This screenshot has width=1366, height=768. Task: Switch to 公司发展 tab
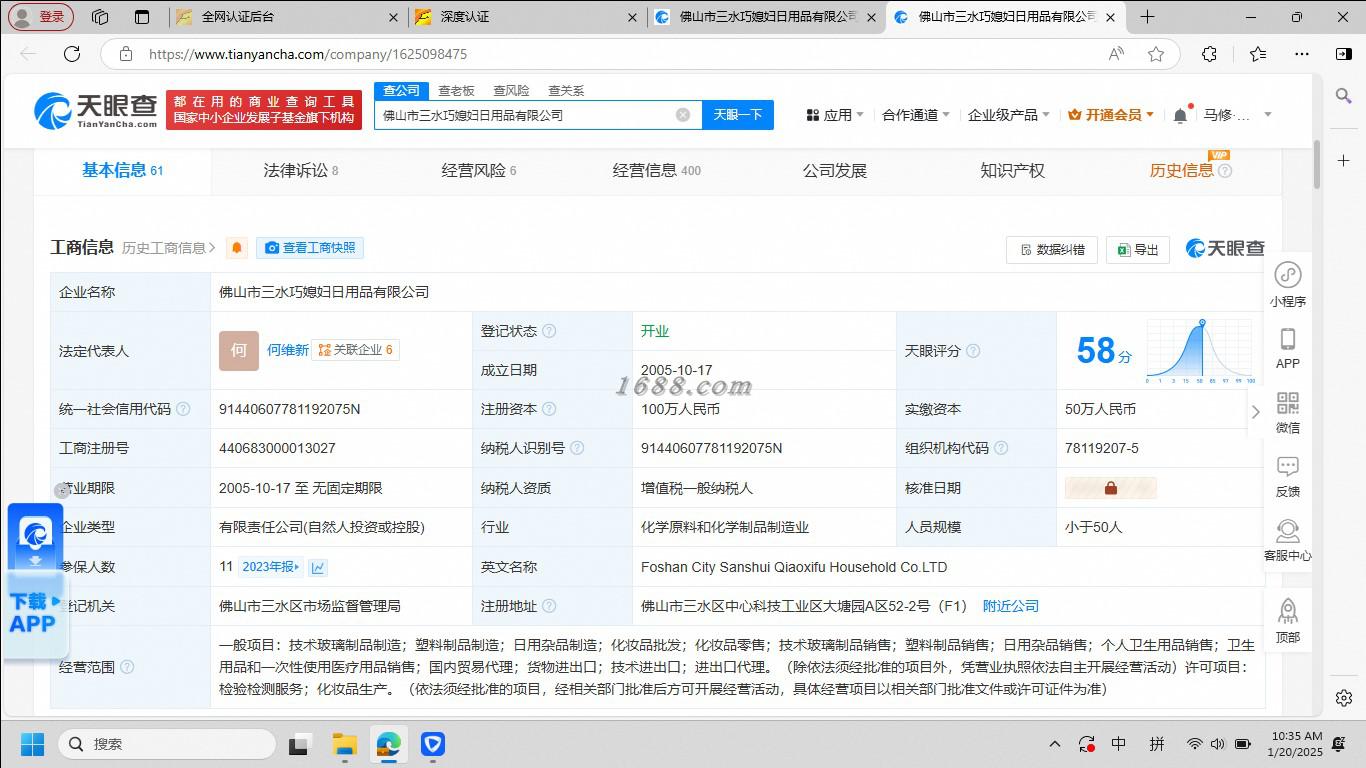pyautogui.click(x=835, y=171)
